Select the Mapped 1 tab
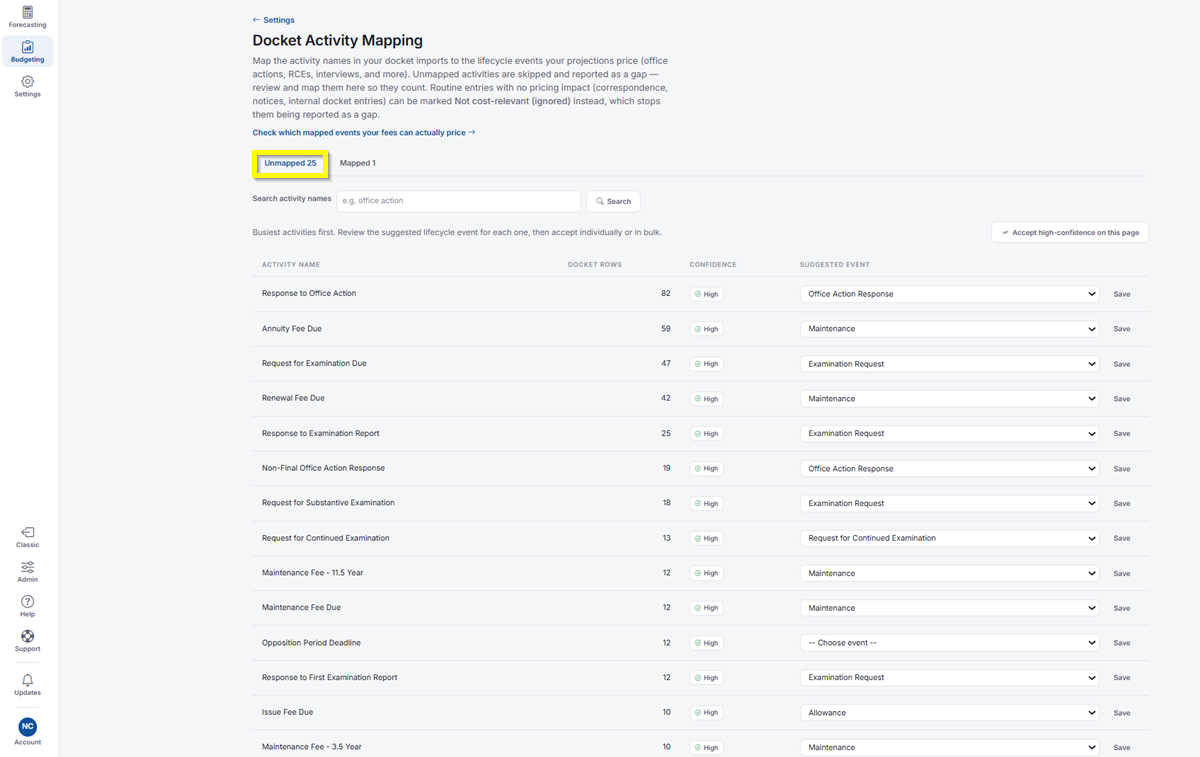Screen dimensions: 1200x757 pyautogui.click(x=357, y=163)
